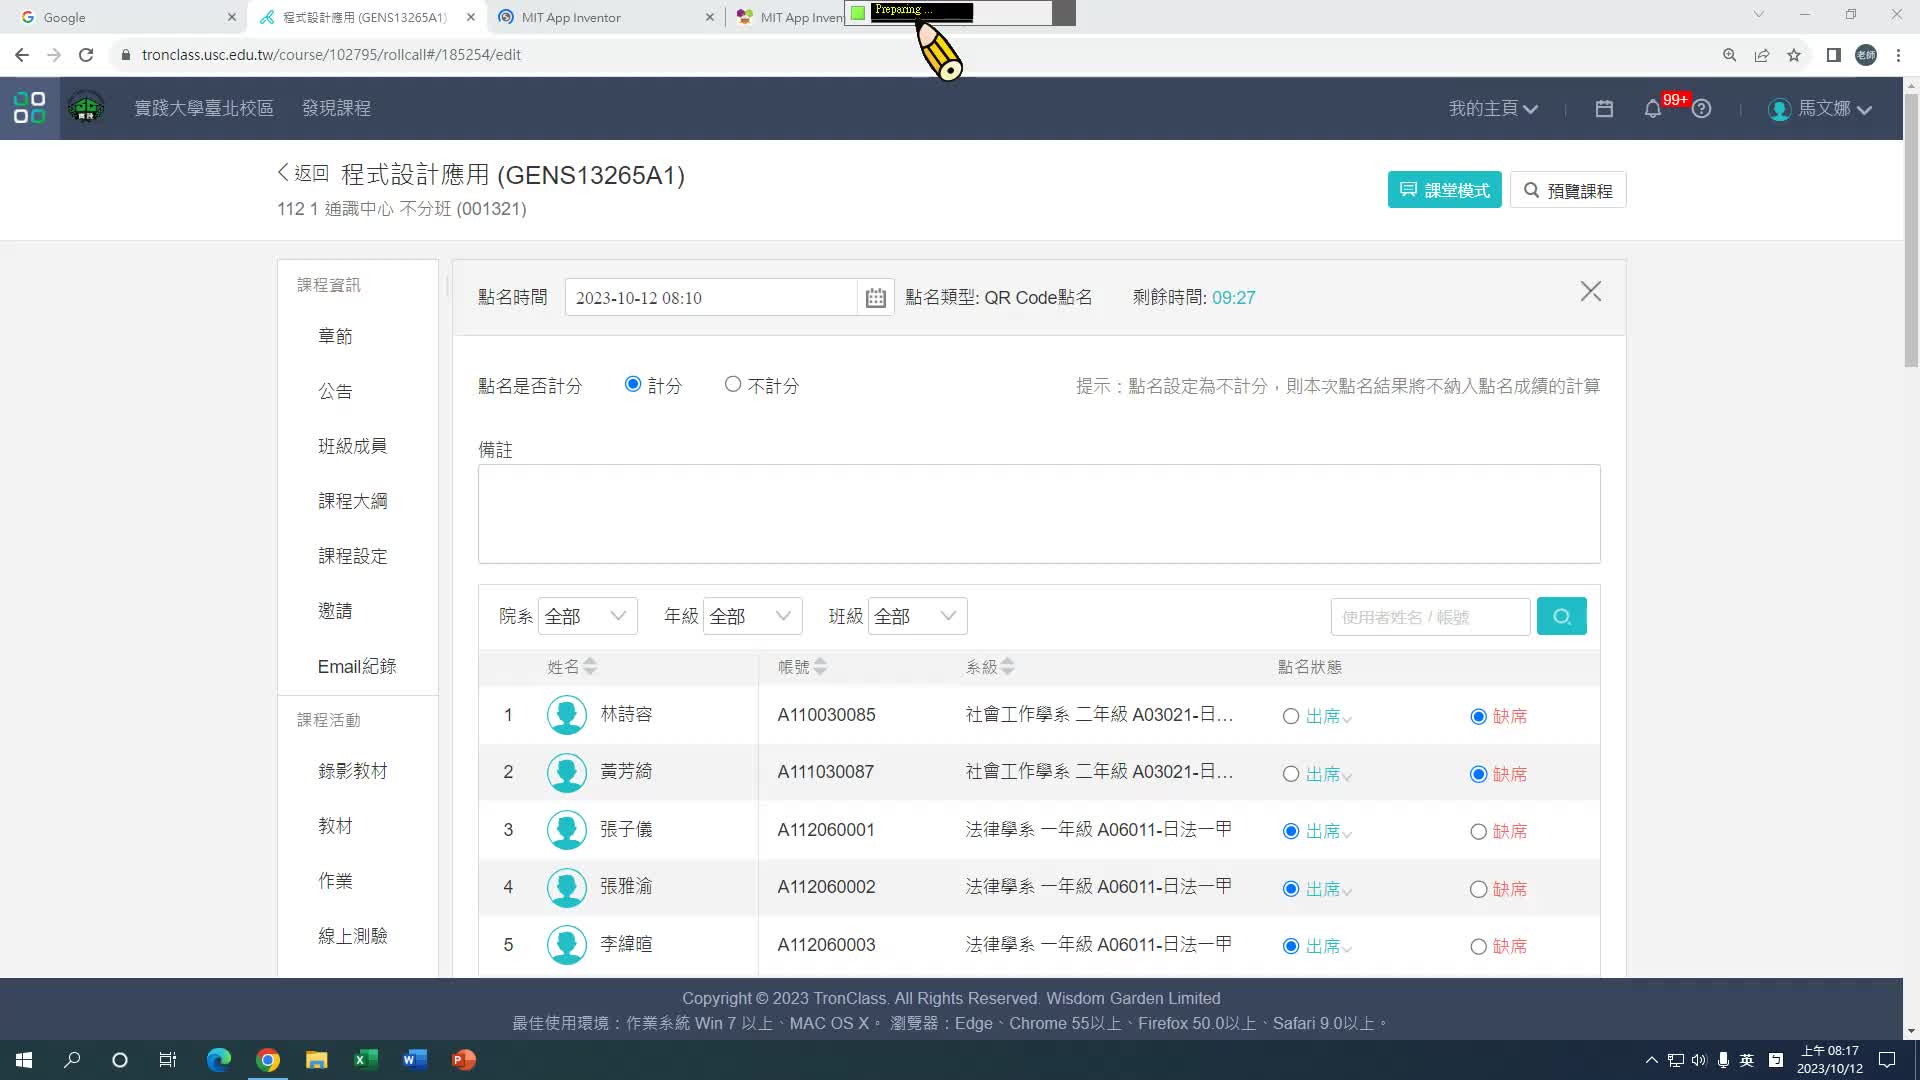Screen dimensions: 1920x1080
Task: Bookmark this page with star icon
Action: (1794, 55)
